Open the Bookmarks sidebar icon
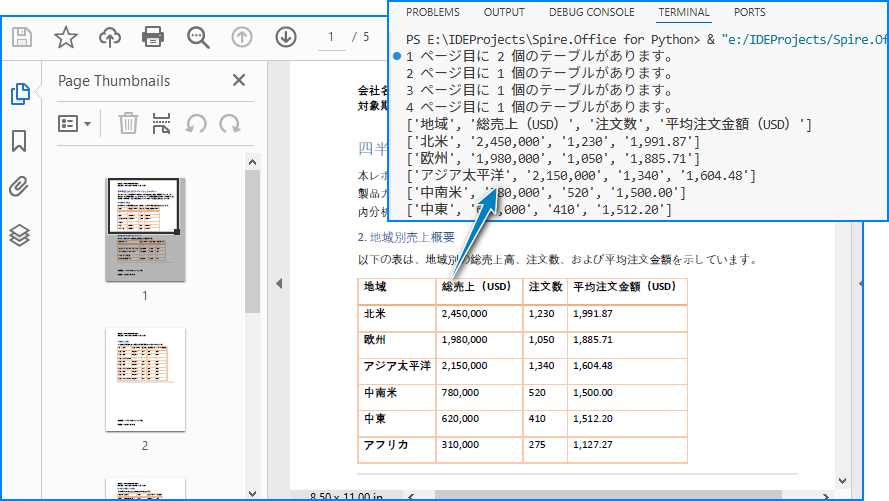The width and height of the screenshot is (889, 501). (x=19, y=141)
